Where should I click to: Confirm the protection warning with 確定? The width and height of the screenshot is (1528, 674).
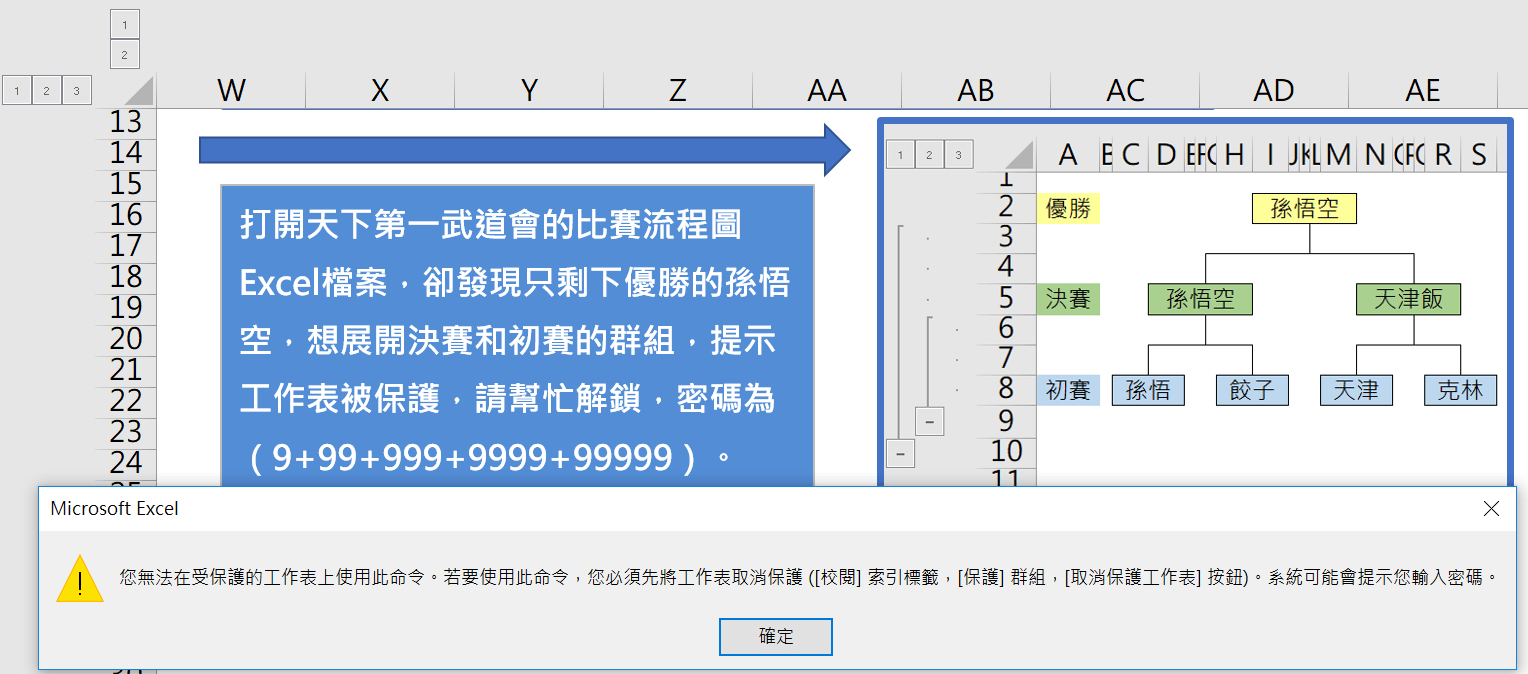coord(776,636)
